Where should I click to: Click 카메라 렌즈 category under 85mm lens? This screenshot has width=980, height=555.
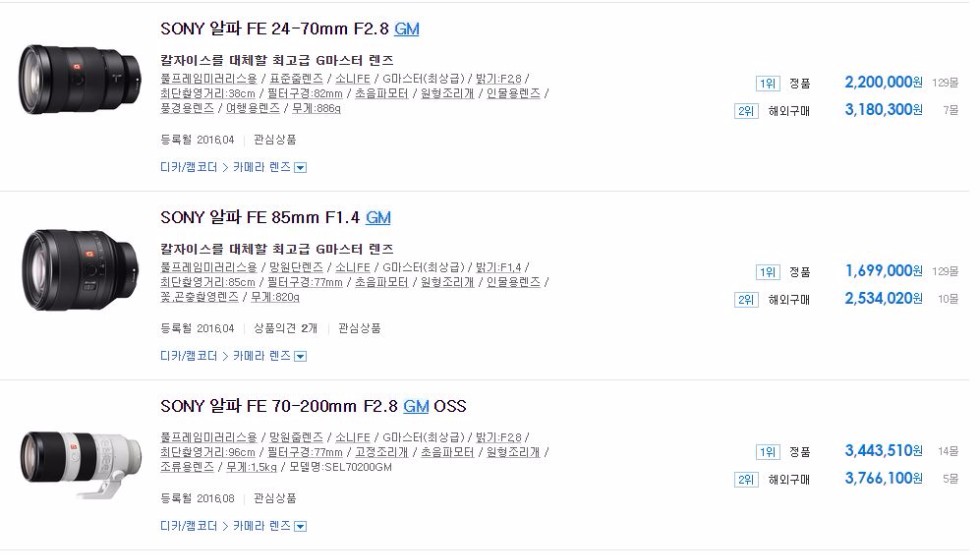click(261, 356)
